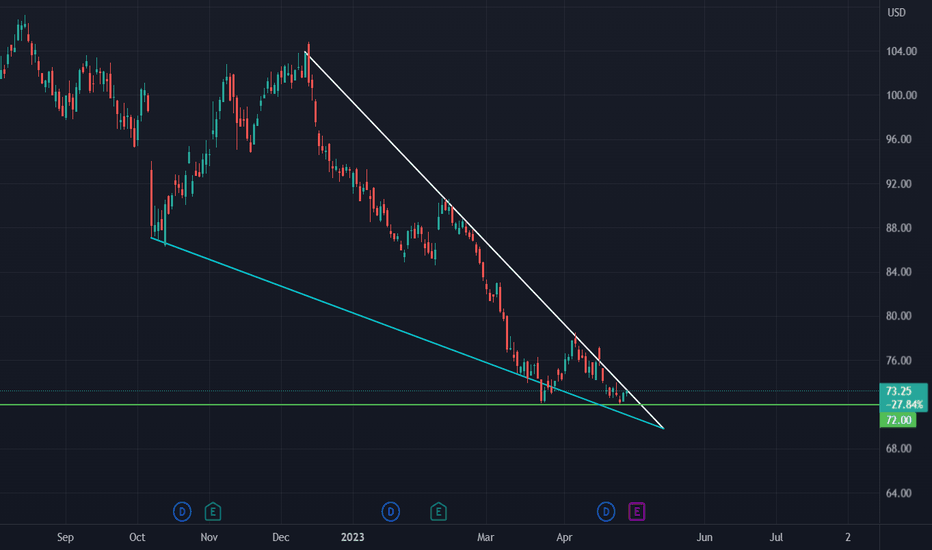Click the Nov label on time axis
Image resolution: width=932 pixels, height=550 pixels.
(x=209, y=538)
